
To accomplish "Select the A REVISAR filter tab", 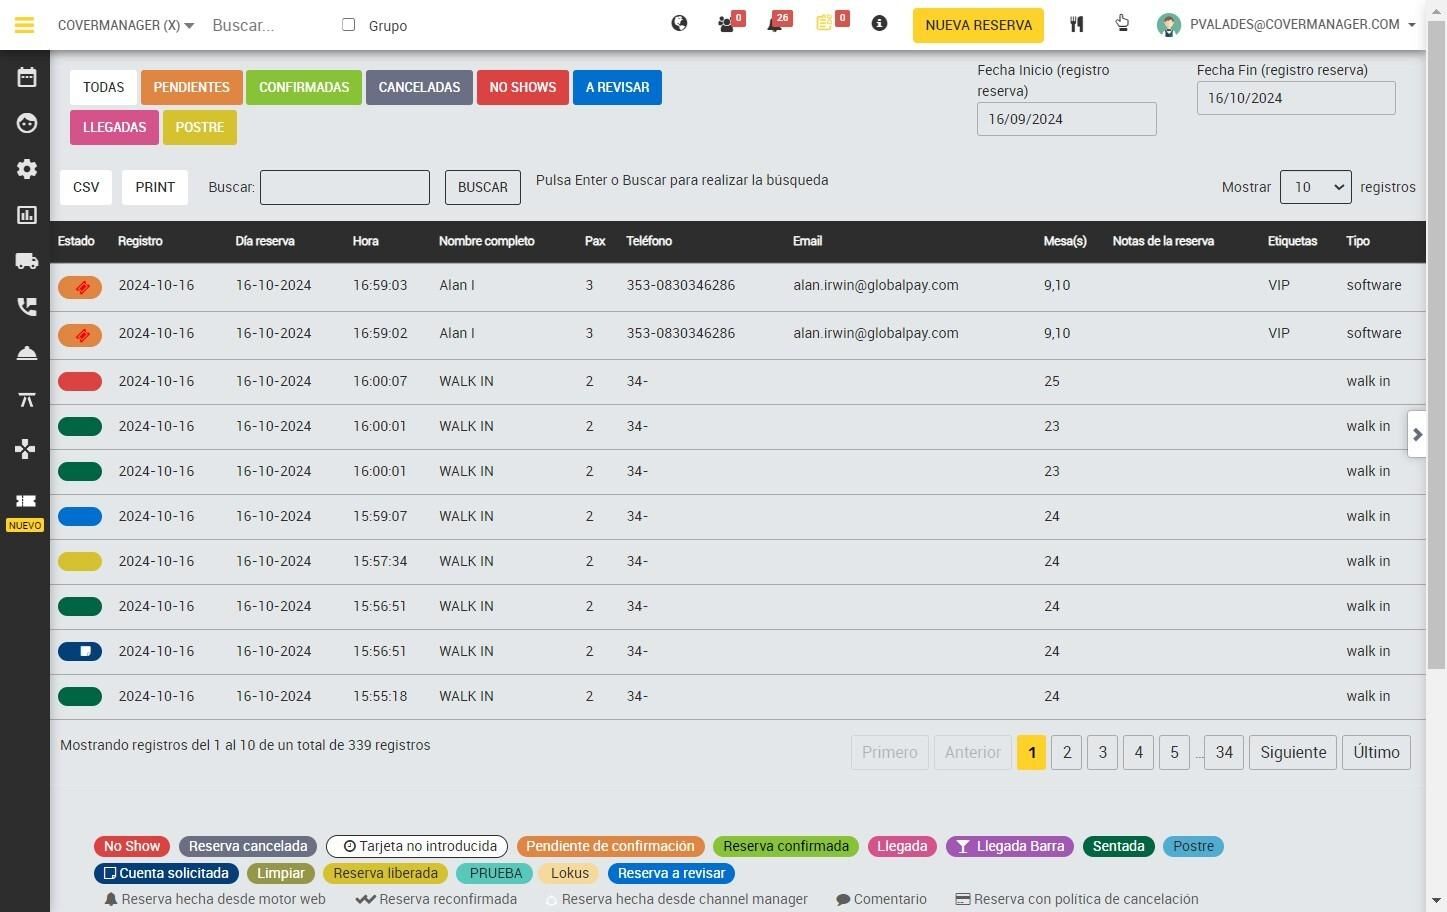I will (x=617, y=87).
